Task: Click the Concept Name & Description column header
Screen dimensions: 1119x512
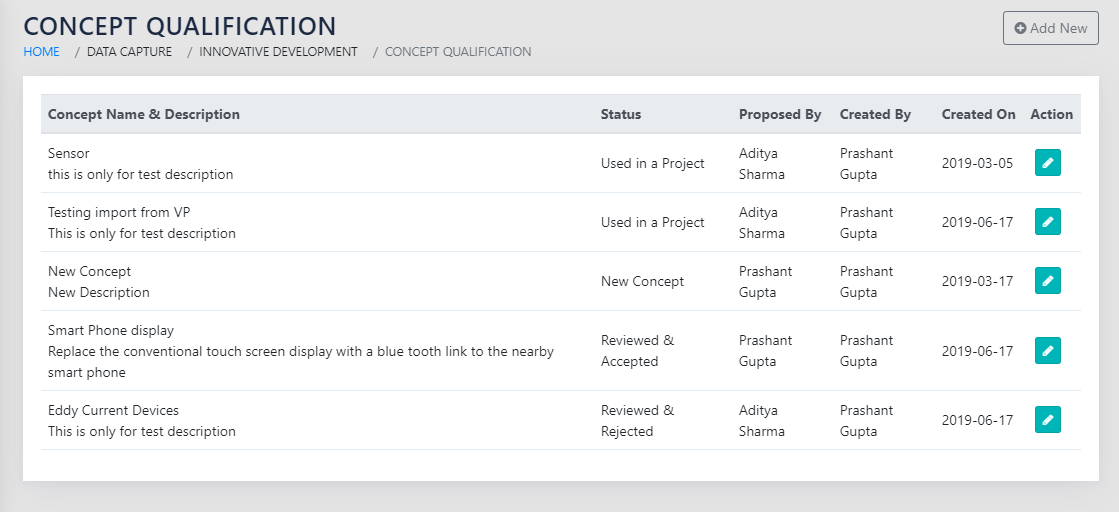Action: point(144,114)
